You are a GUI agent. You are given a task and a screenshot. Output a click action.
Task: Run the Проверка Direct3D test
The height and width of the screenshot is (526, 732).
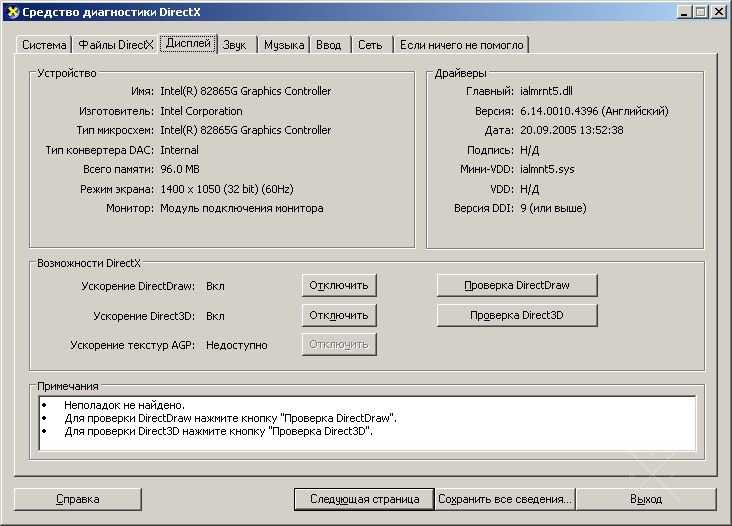[x=517, y=316]
